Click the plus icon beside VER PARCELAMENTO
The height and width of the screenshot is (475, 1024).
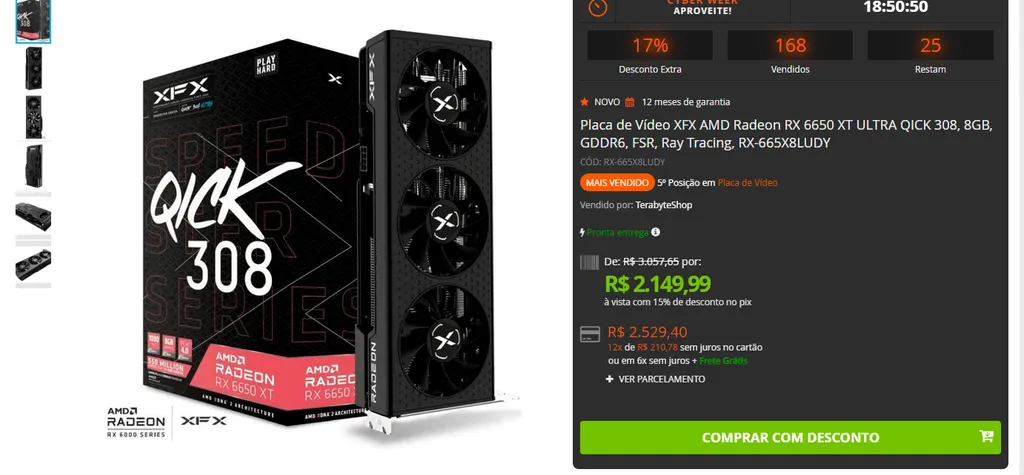(x=609, y=379)
